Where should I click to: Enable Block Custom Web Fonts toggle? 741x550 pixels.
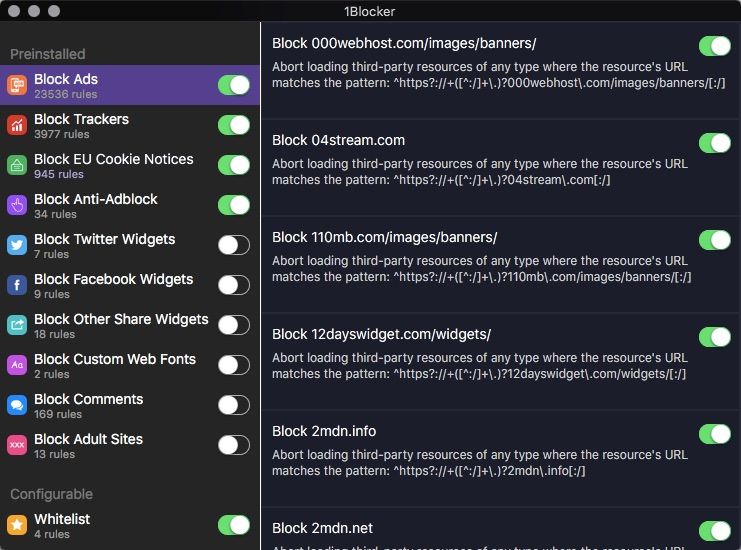234,365
